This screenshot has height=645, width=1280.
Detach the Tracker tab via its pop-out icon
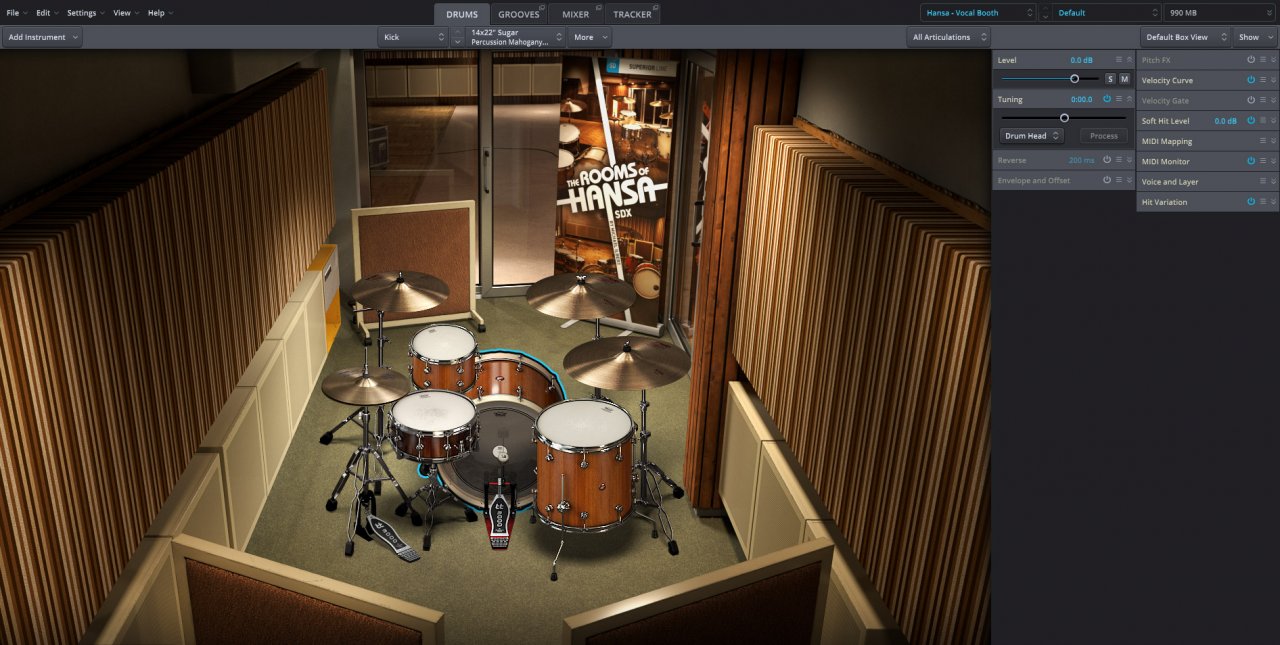click(x=654, y=8)
